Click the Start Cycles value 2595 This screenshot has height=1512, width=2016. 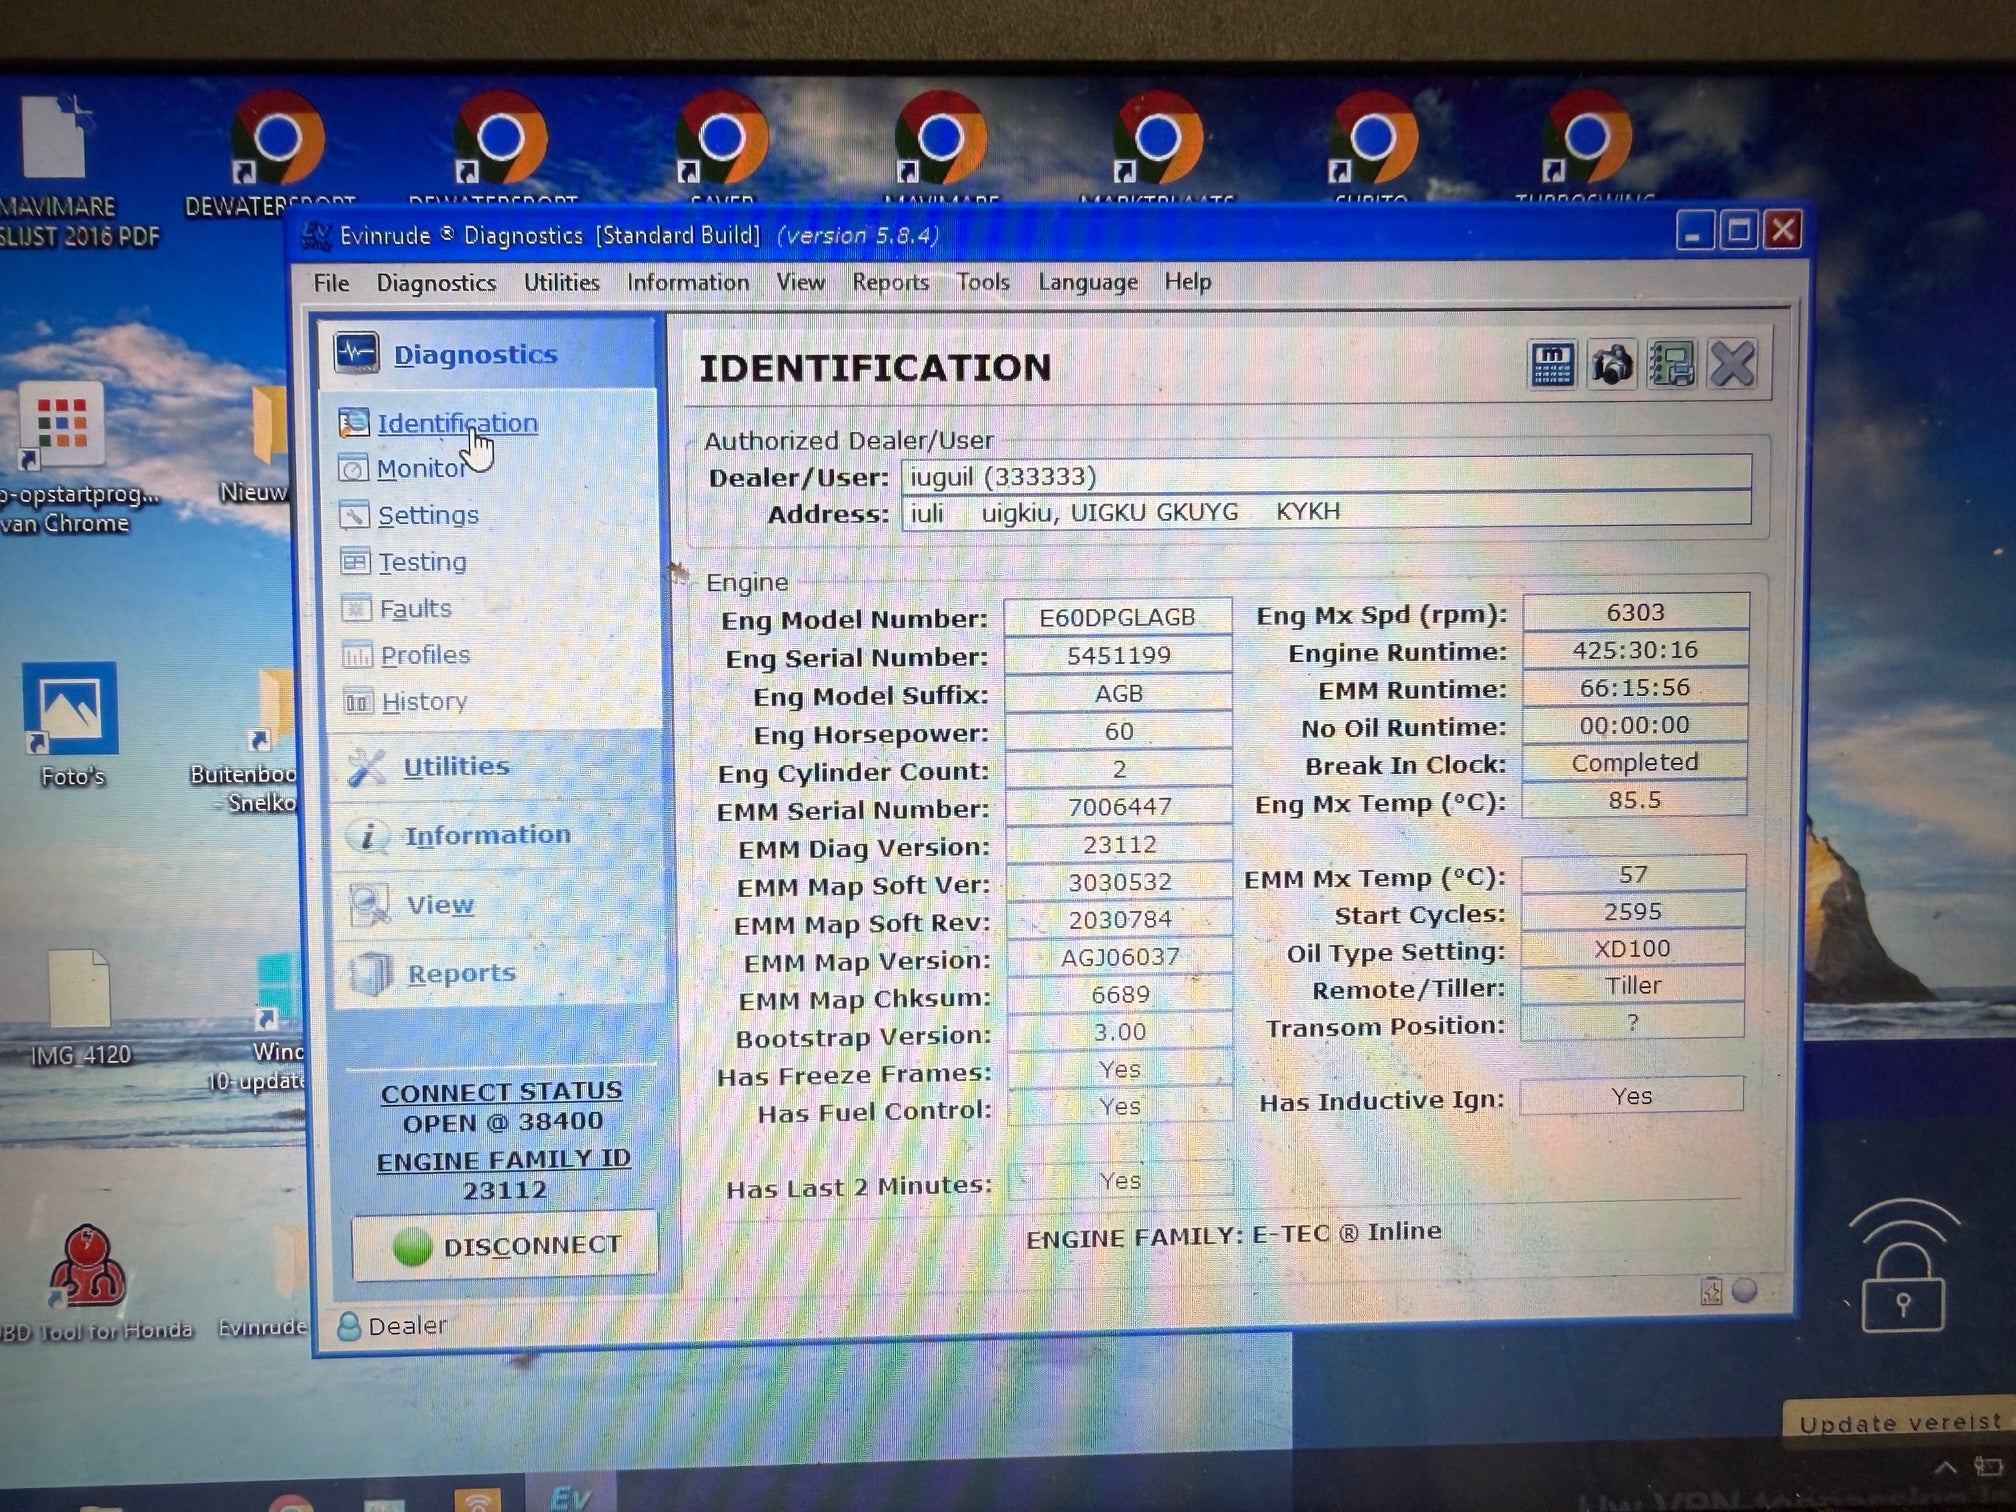(1633, 911)
